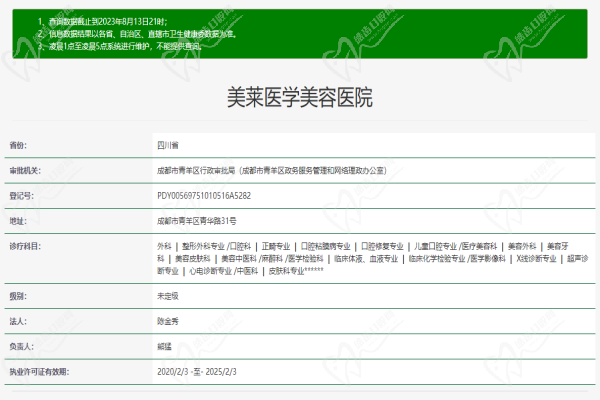Click the 省份 label
This screenshot has width=600, height=400.
[18, 145]
